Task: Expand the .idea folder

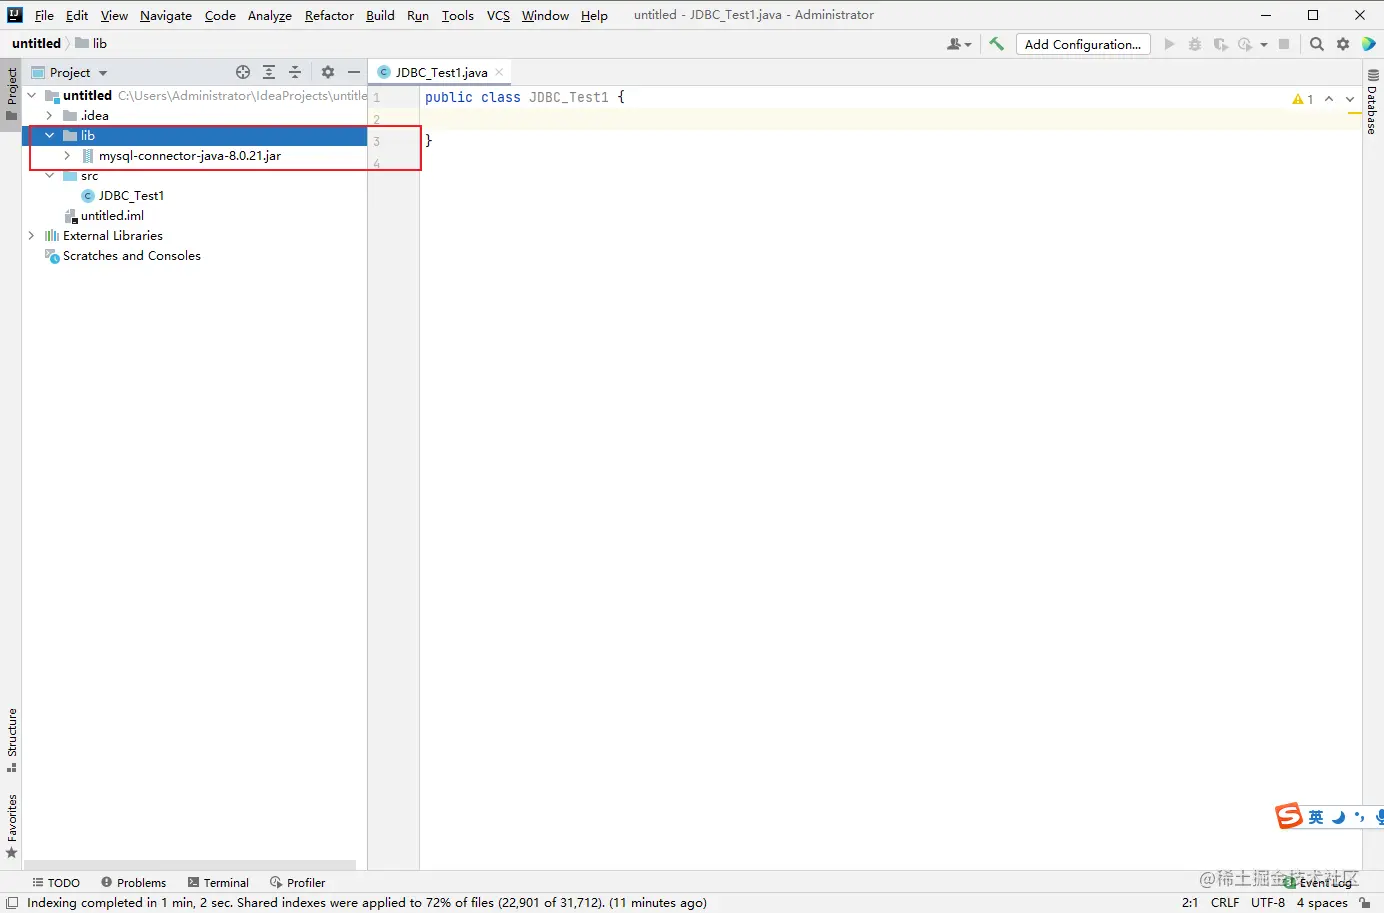Action: pos(49,116)
